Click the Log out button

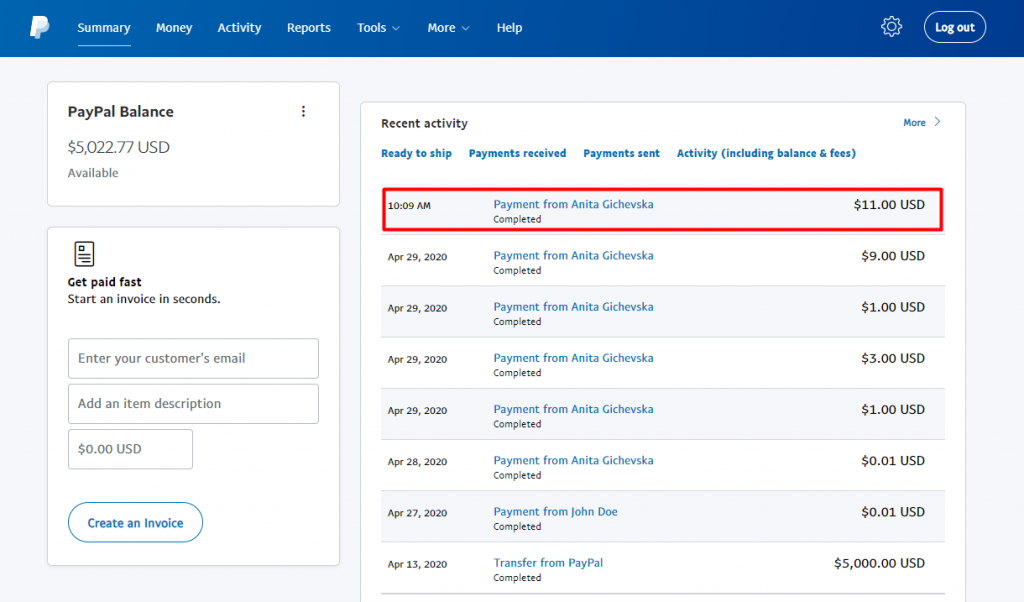[955, 27]
